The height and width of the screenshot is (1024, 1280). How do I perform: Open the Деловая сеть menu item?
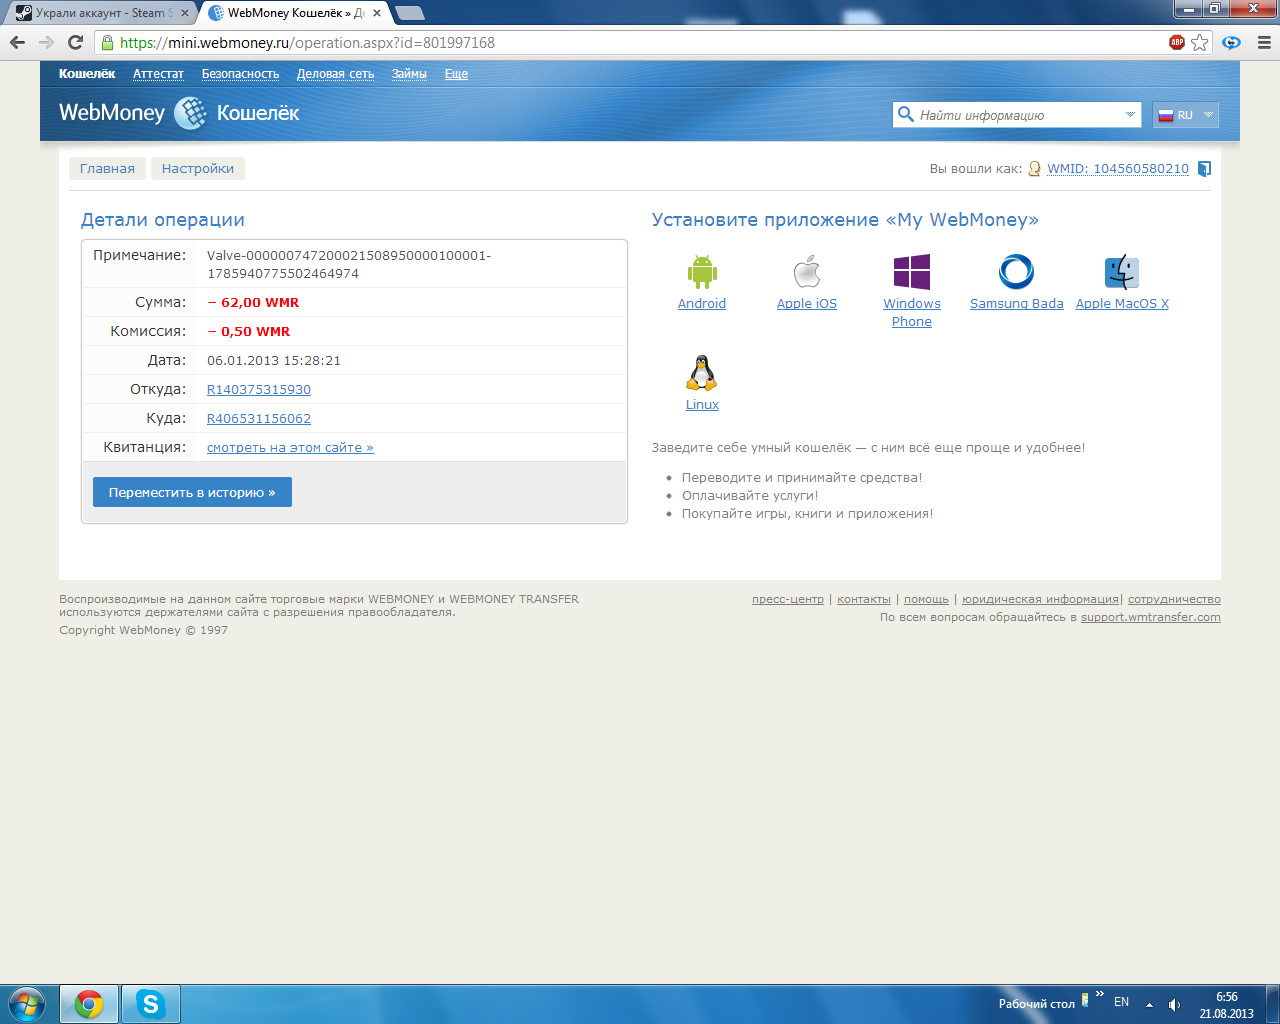pos(335,74)
